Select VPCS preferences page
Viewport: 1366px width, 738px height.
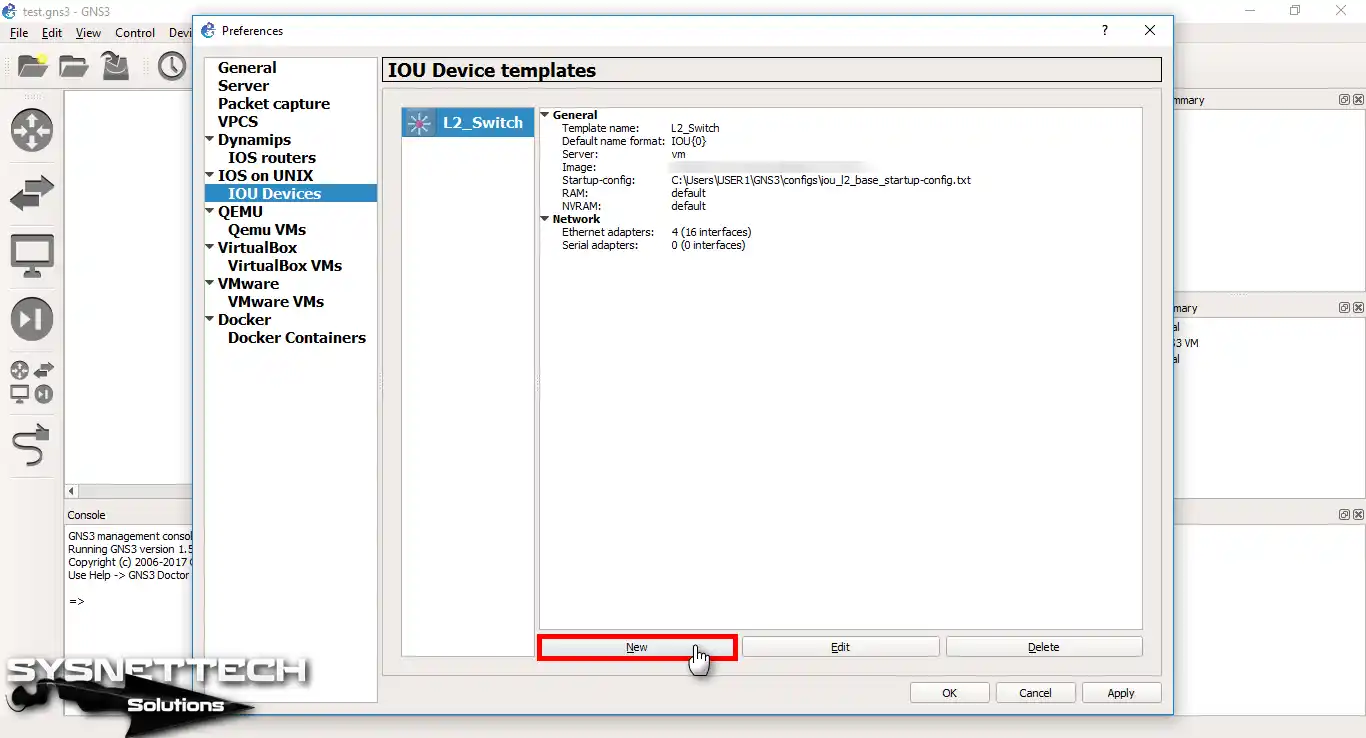(x=238, y=122)
